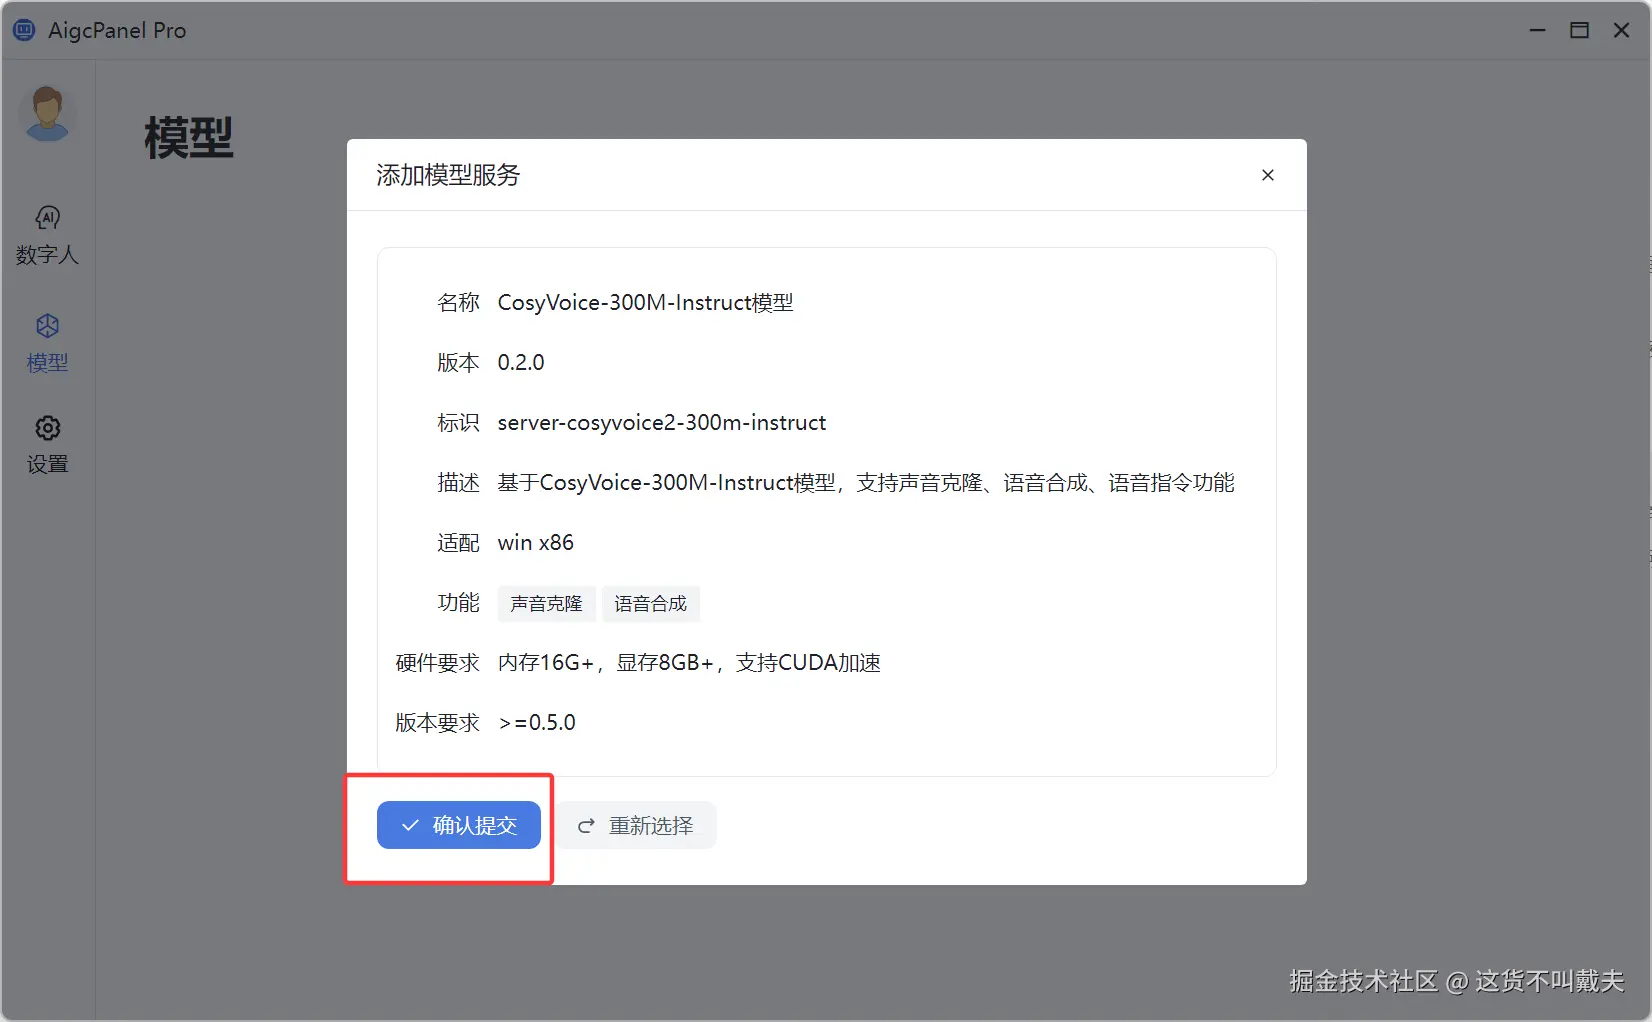Screen dimensions: 1652x1022
Task: Open the 数字人 sidebar section
Action: 47,236
